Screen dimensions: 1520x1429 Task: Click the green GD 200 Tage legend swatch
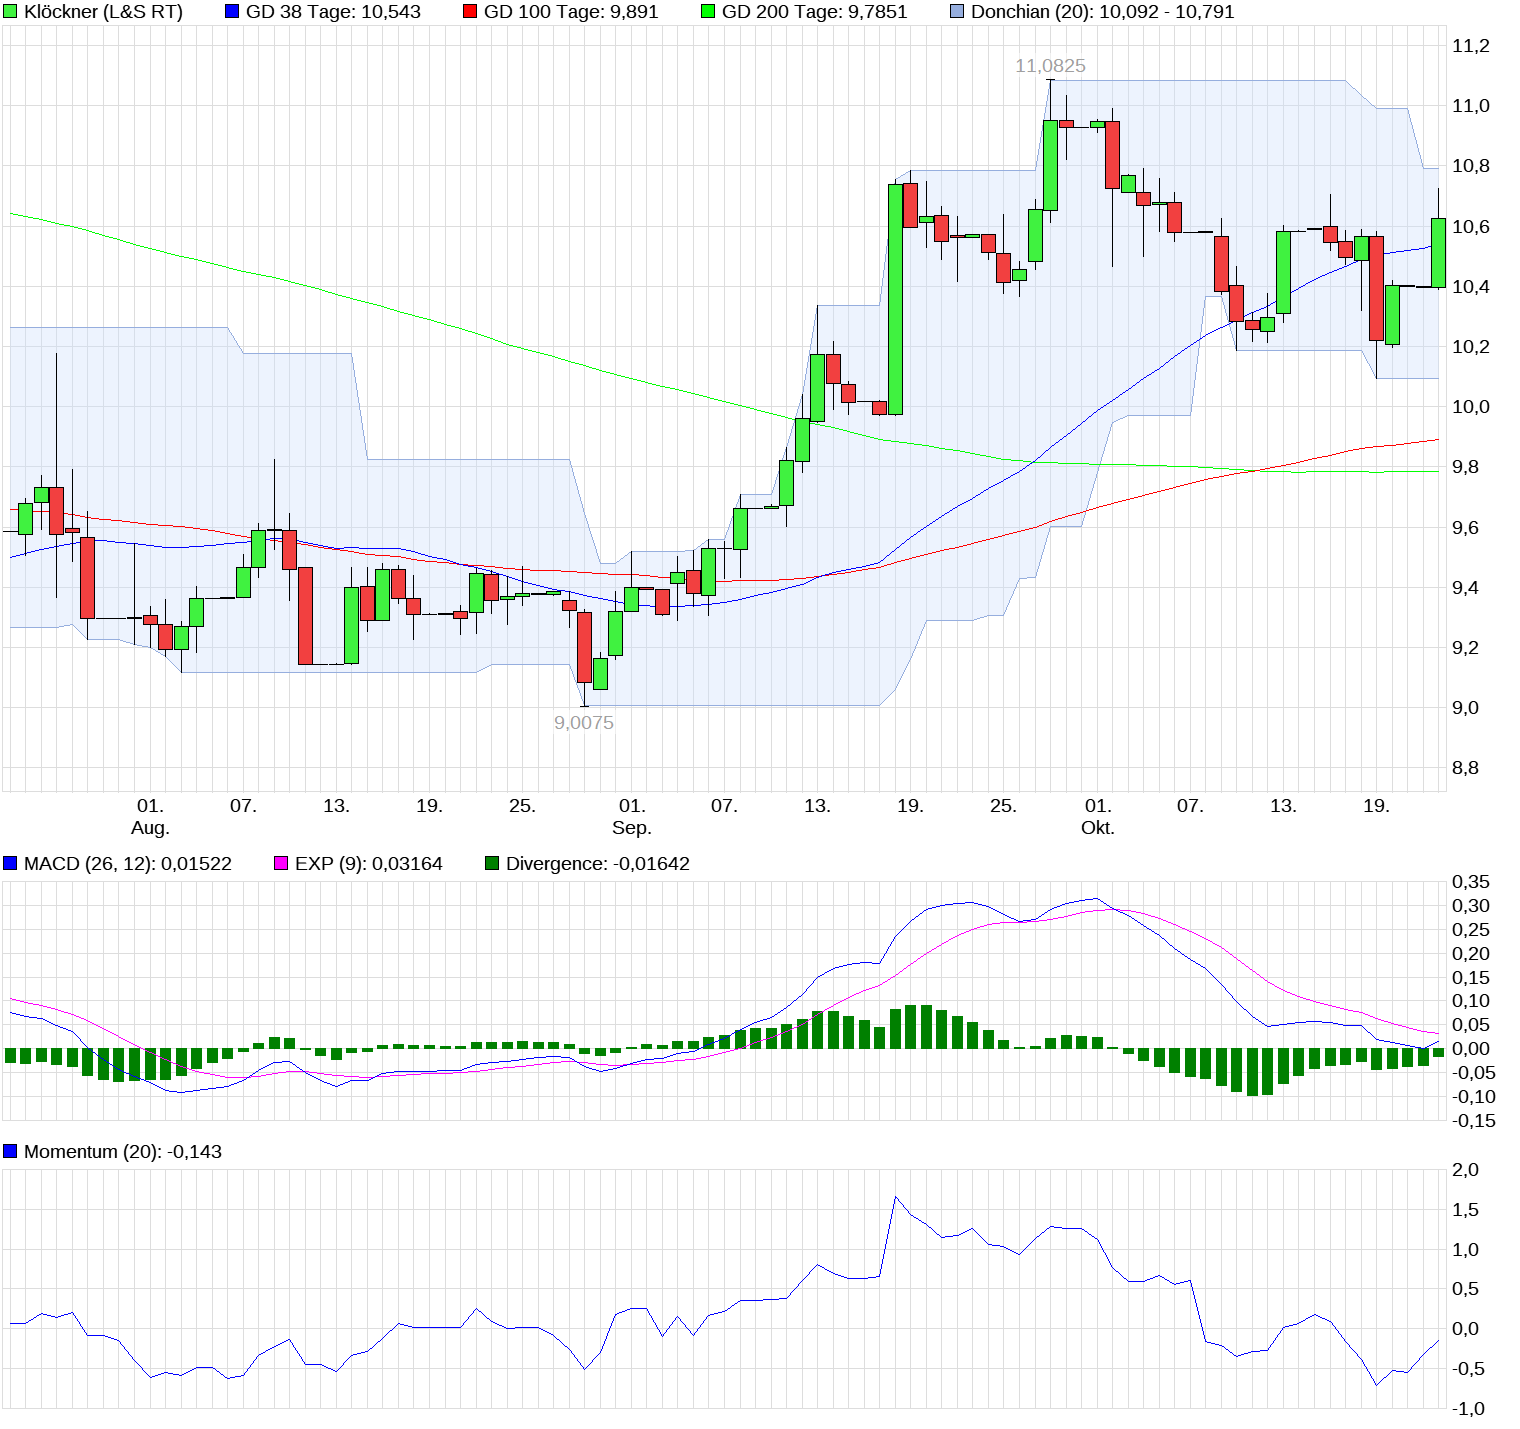(x=708, y=12)
